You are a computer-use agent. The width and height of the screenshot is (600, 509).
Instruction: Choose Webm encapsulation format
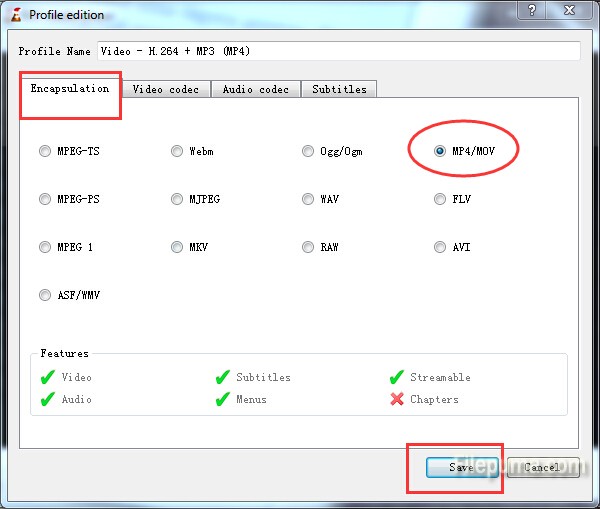tap(177, 151)
